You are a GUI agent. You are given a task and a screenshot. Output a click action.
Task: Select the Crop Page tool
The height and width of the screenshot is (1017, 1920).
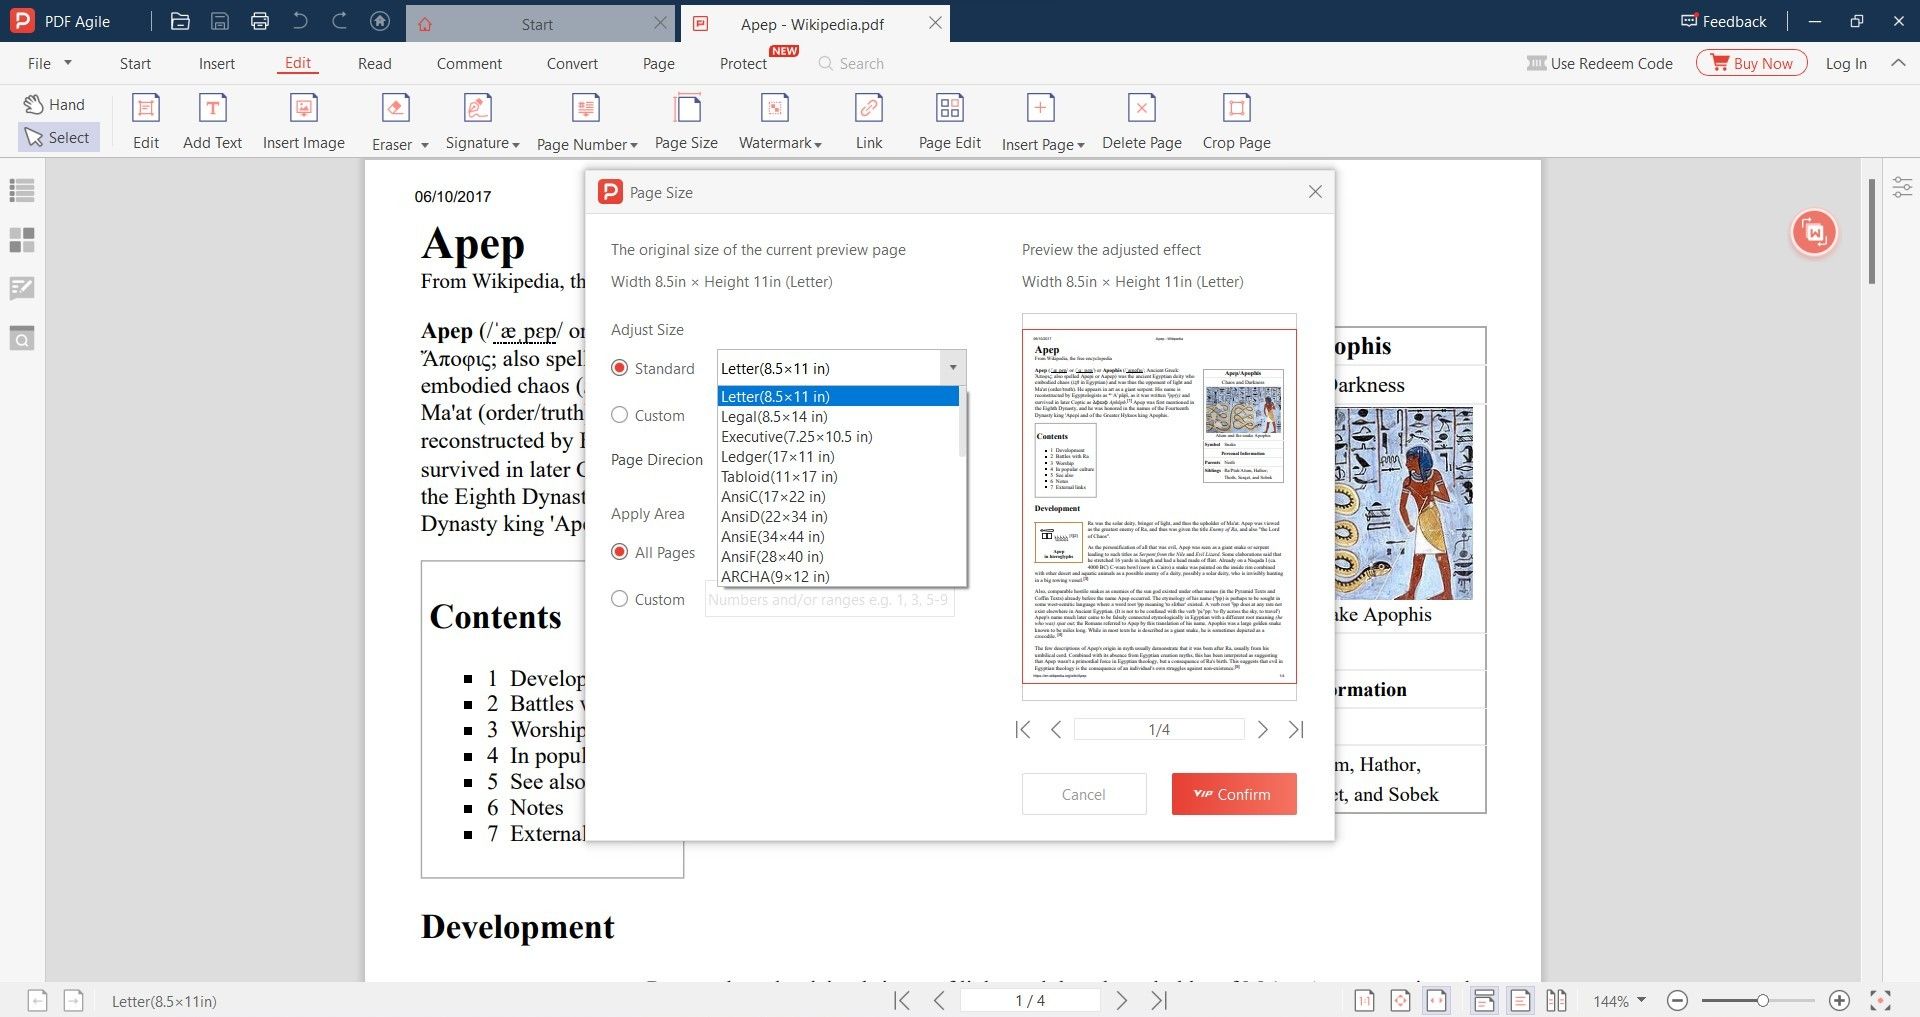click(x=1236, y=118)
